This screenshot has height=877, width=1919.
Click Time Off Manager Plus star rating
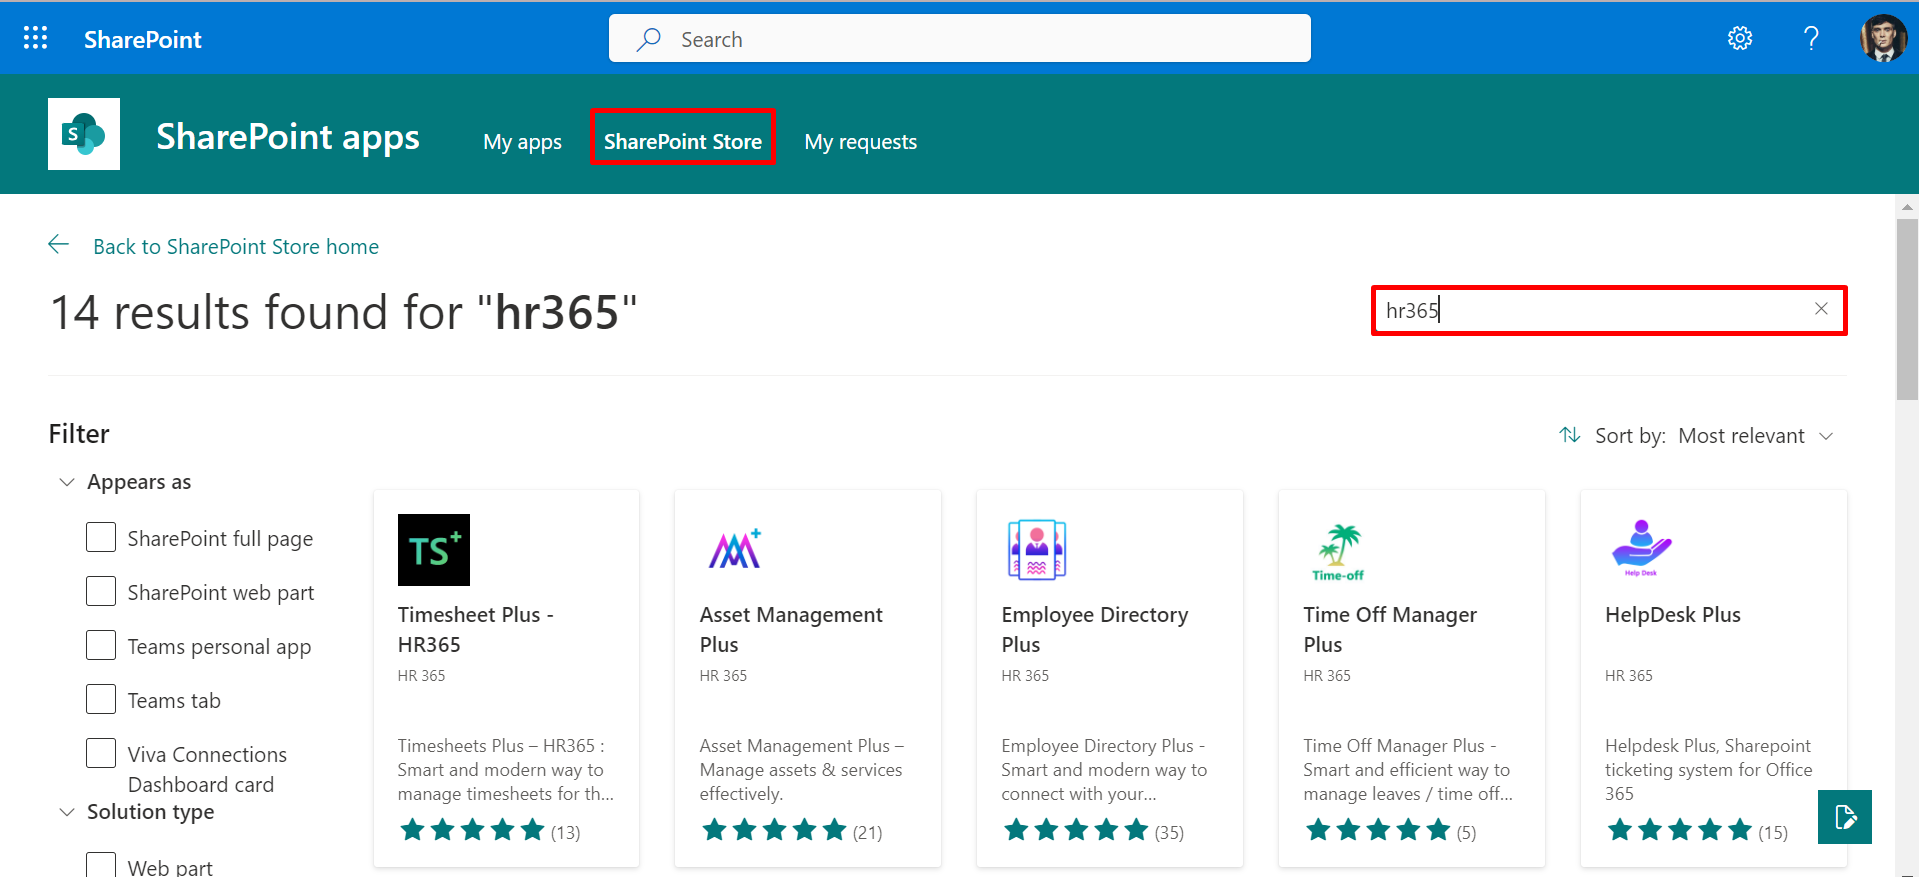point(1378,830)
